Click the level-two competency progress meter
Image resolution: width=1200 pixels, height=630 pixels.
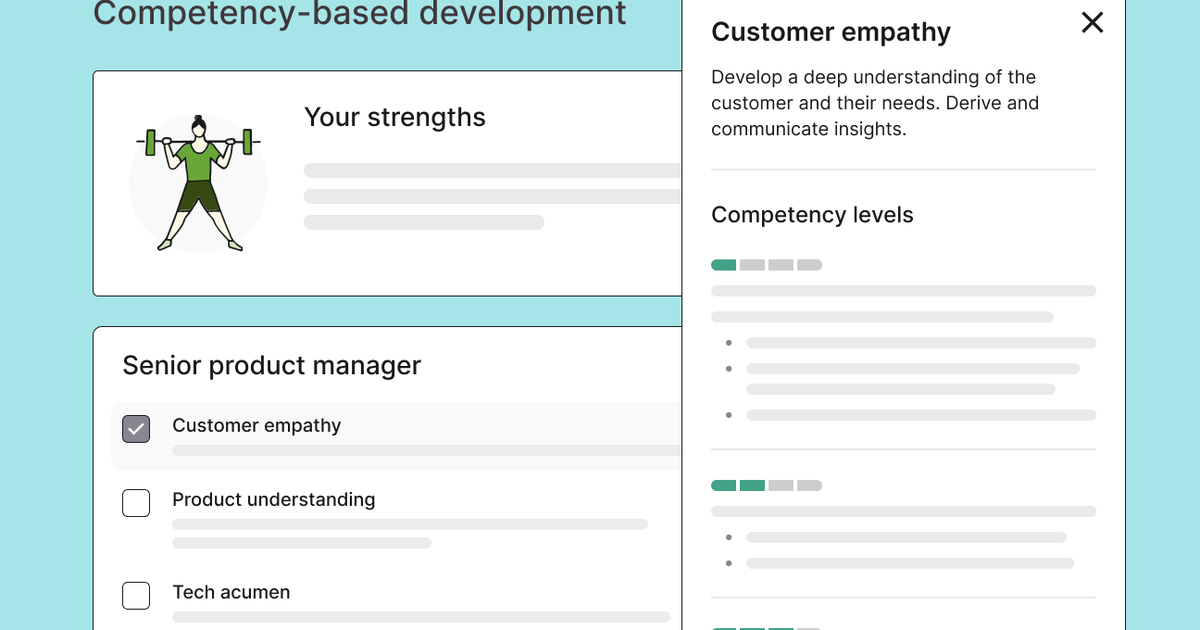765,485
